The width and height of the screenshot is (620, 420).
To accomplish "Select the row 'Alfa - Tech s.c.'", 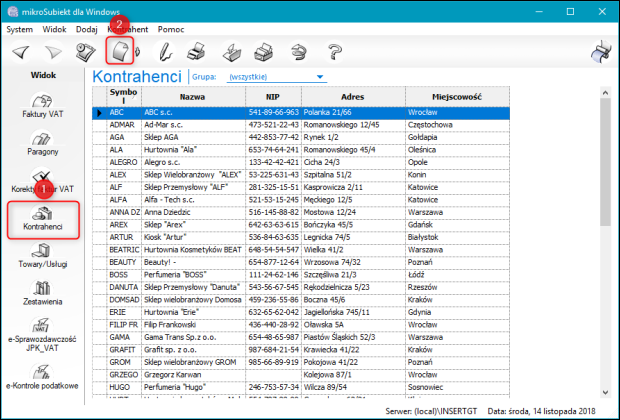I will pyautogui.click(x=301, y=200).
